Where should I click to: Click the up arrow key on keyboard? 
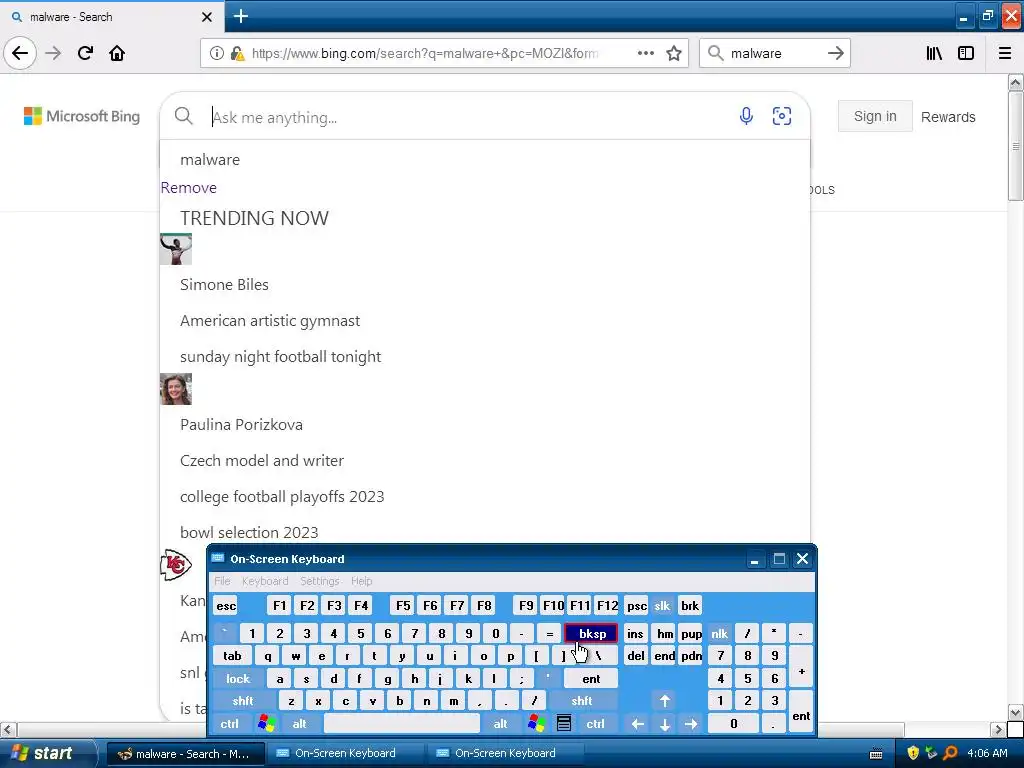click(664, 701)
